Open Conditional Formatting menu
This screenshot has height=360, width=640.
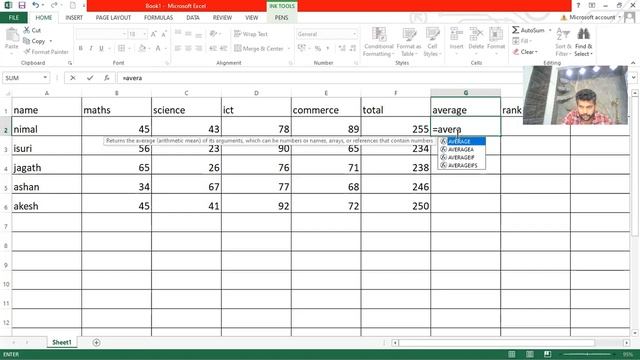click(378, 42)
